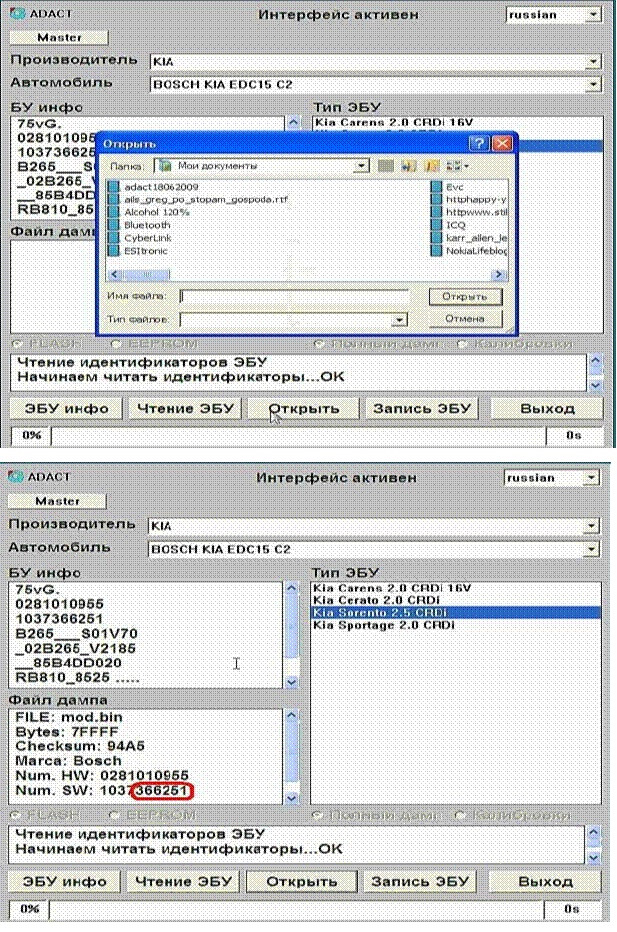Select FLASH radio button in upper ADACT window
The width and height of the screenshot is (617, 932).
(x=17, y=344)
